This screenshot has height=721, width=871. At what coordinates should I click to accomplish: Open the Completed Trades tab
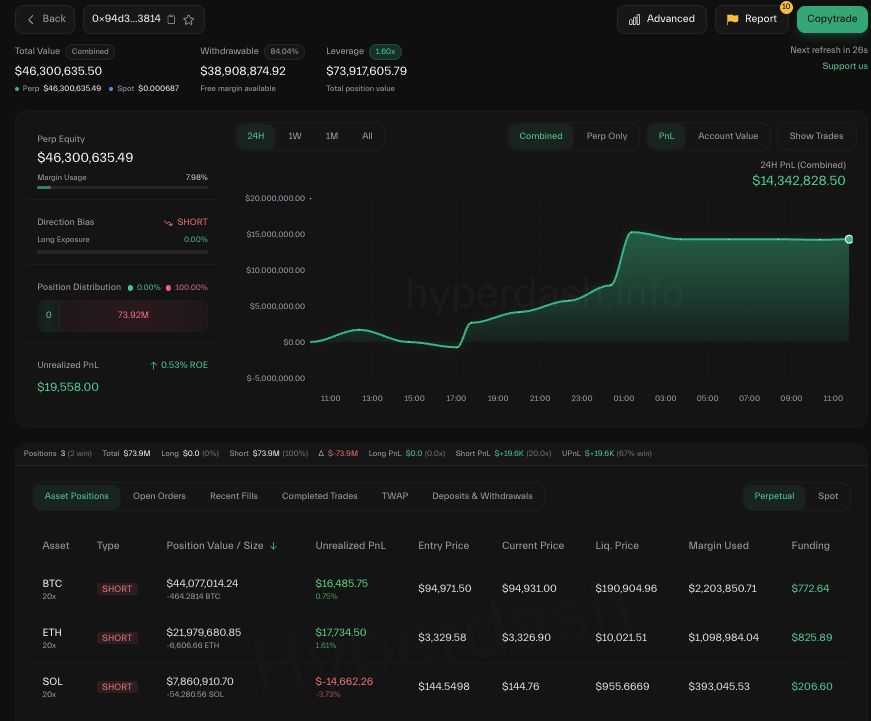click(x=319, y=496)
